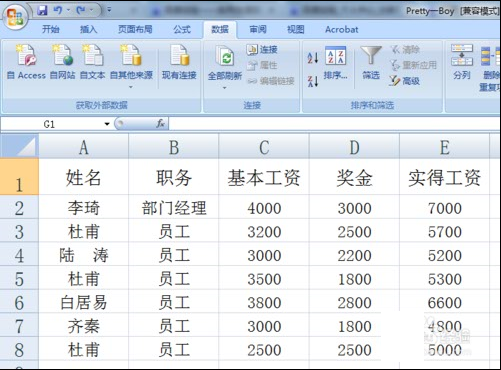Save the workbook via quick access toolbar
Viewport: 501px width, 370px height.
(42, 10)
